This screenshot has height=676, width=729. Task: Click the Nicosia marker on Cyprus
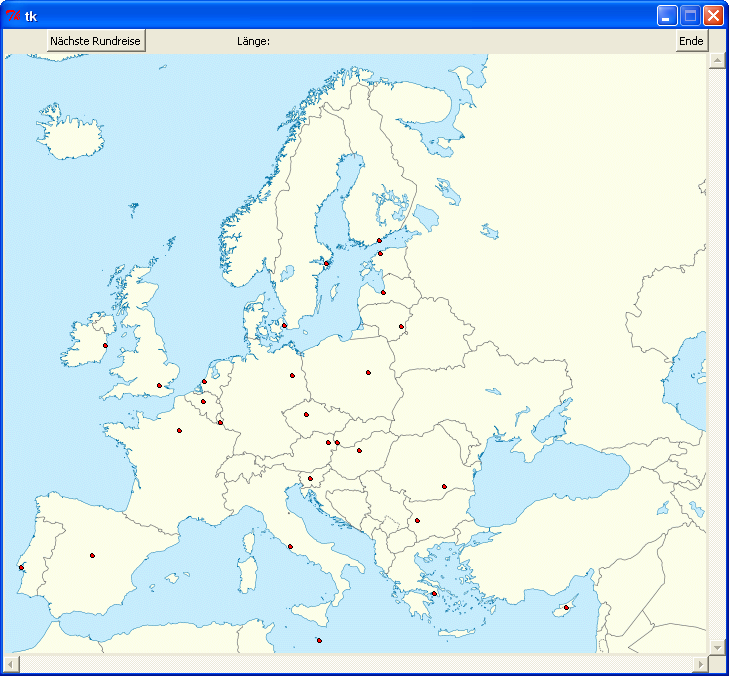[x=566, y=608]
